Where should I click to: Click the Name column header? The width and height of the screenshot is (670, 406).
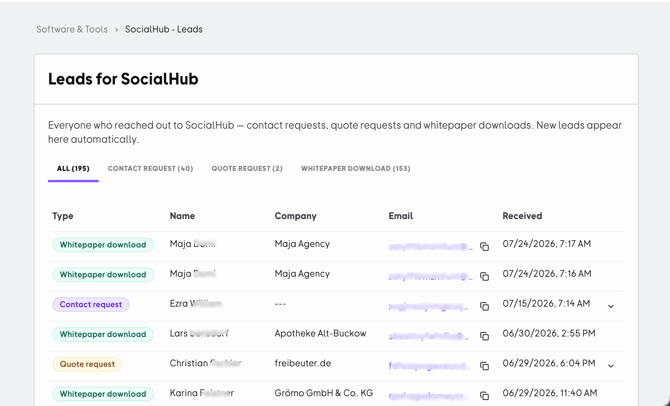(x=182, y=216)
